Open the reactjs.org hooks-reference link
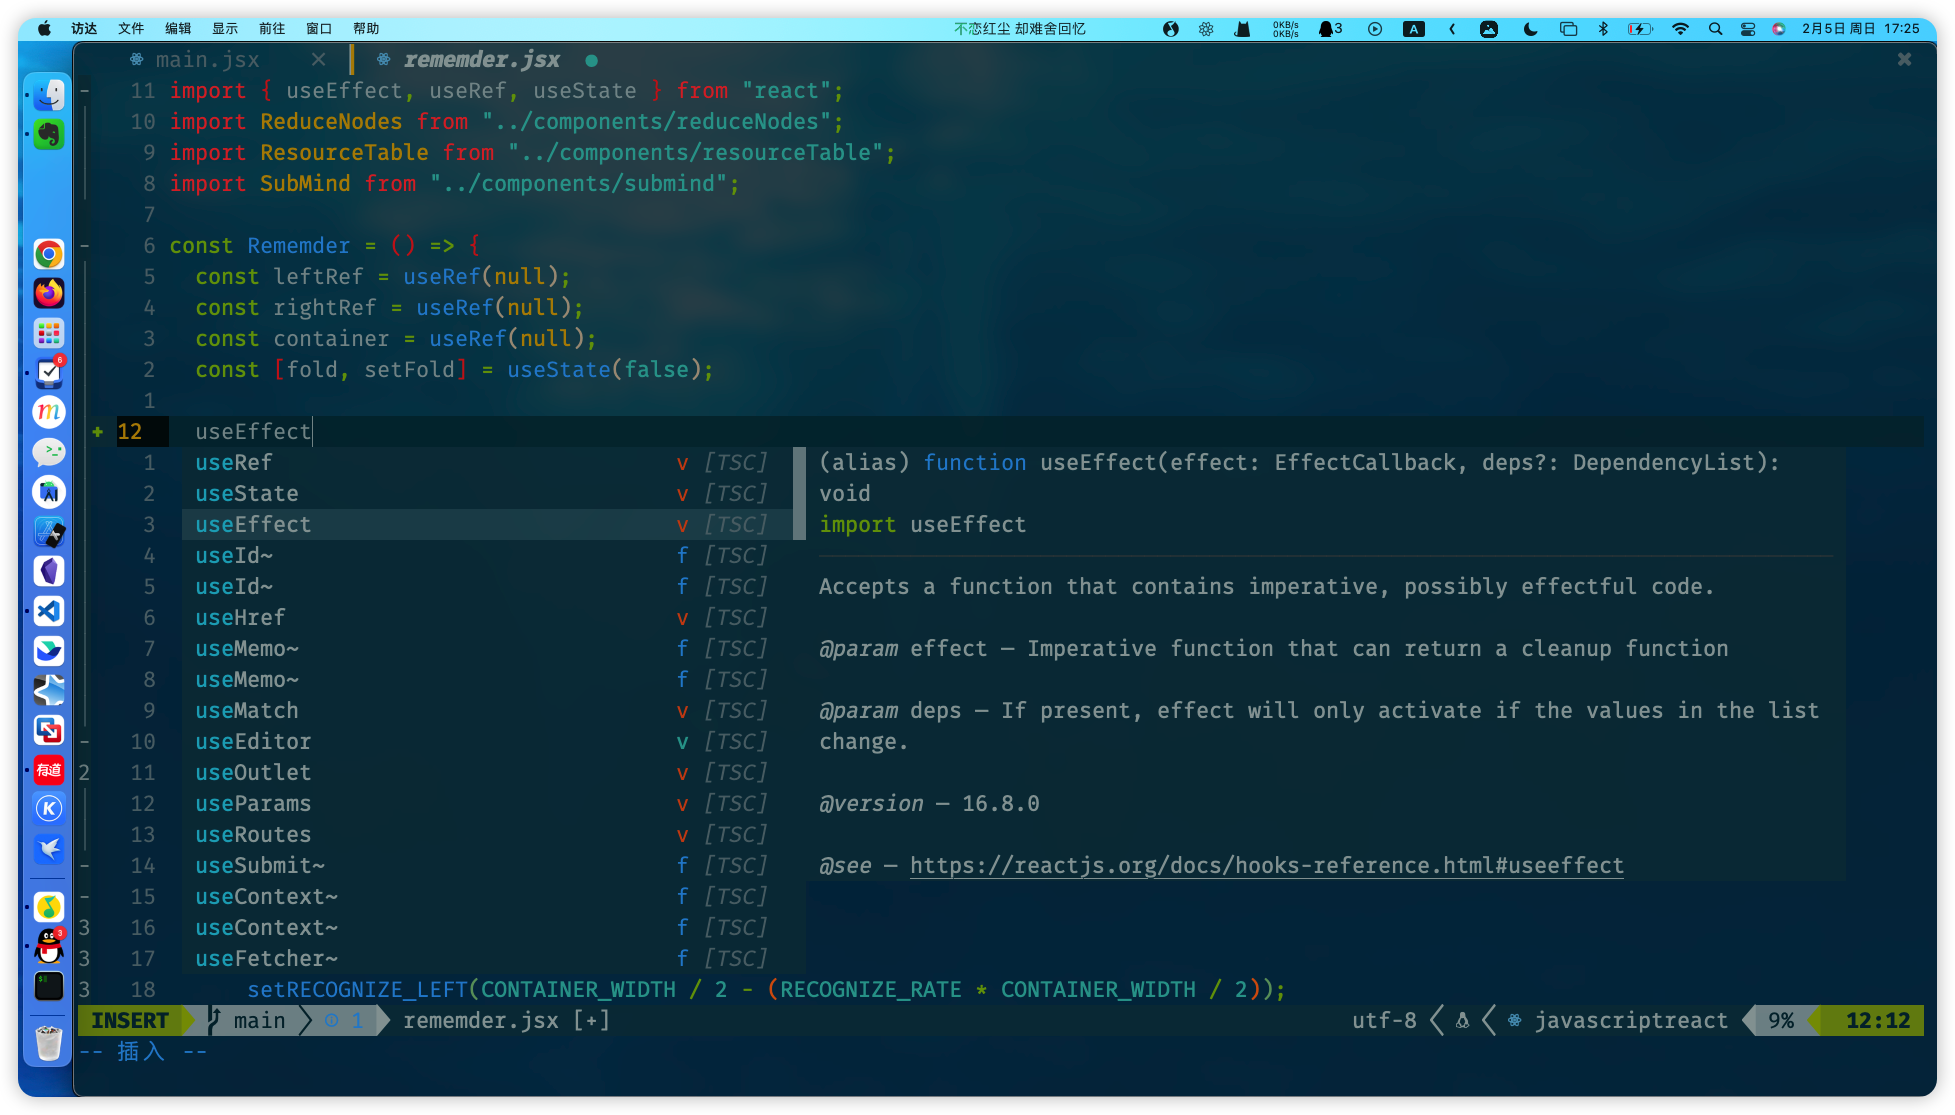 [1266, 866]
